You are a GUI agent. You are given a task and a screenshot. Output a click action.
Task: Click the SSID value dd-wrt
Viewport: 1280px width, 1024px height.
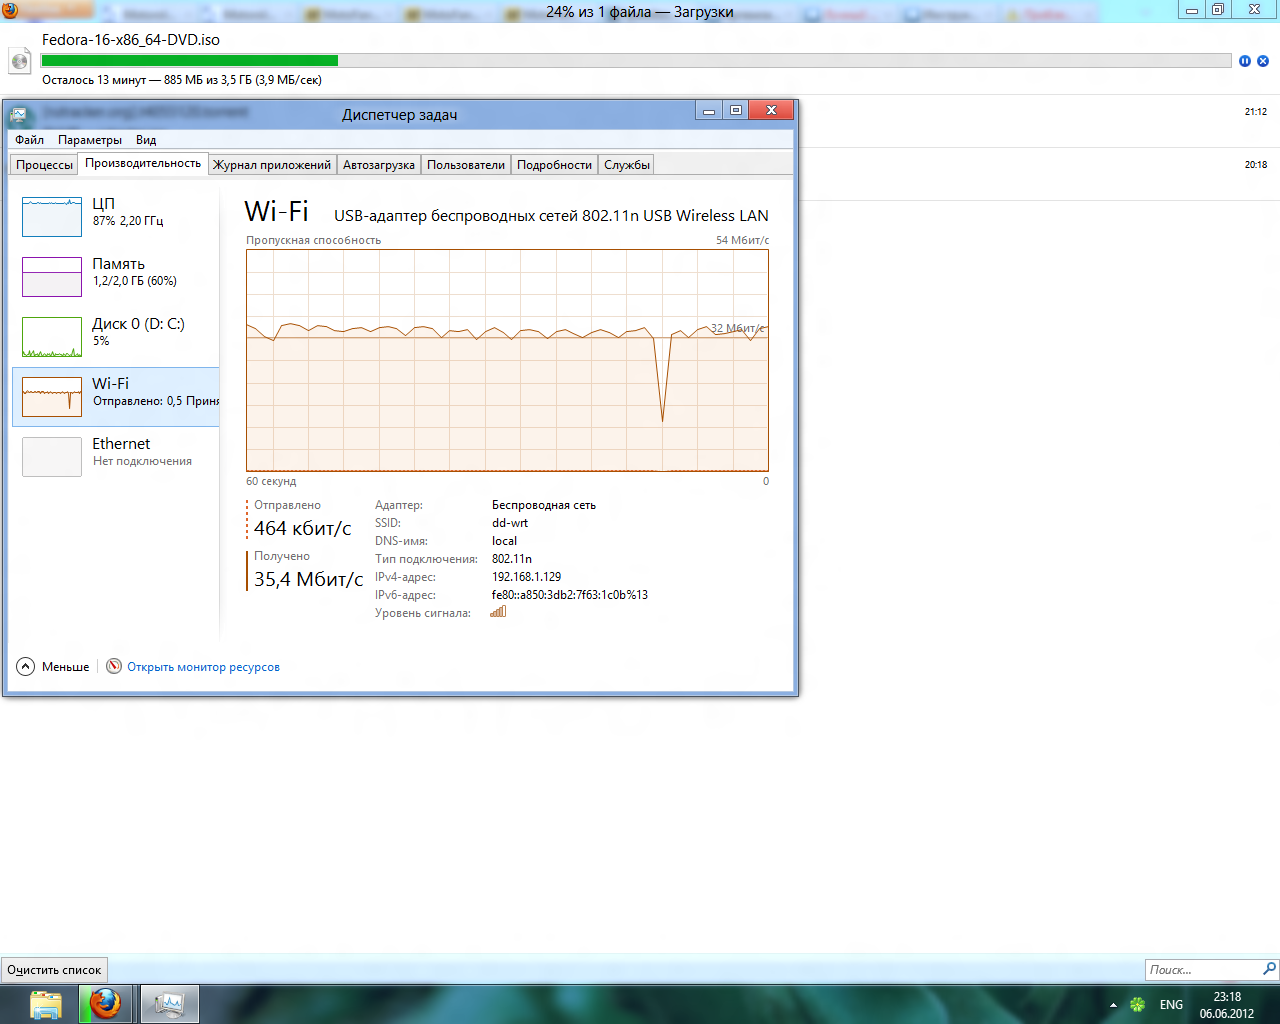510,523
